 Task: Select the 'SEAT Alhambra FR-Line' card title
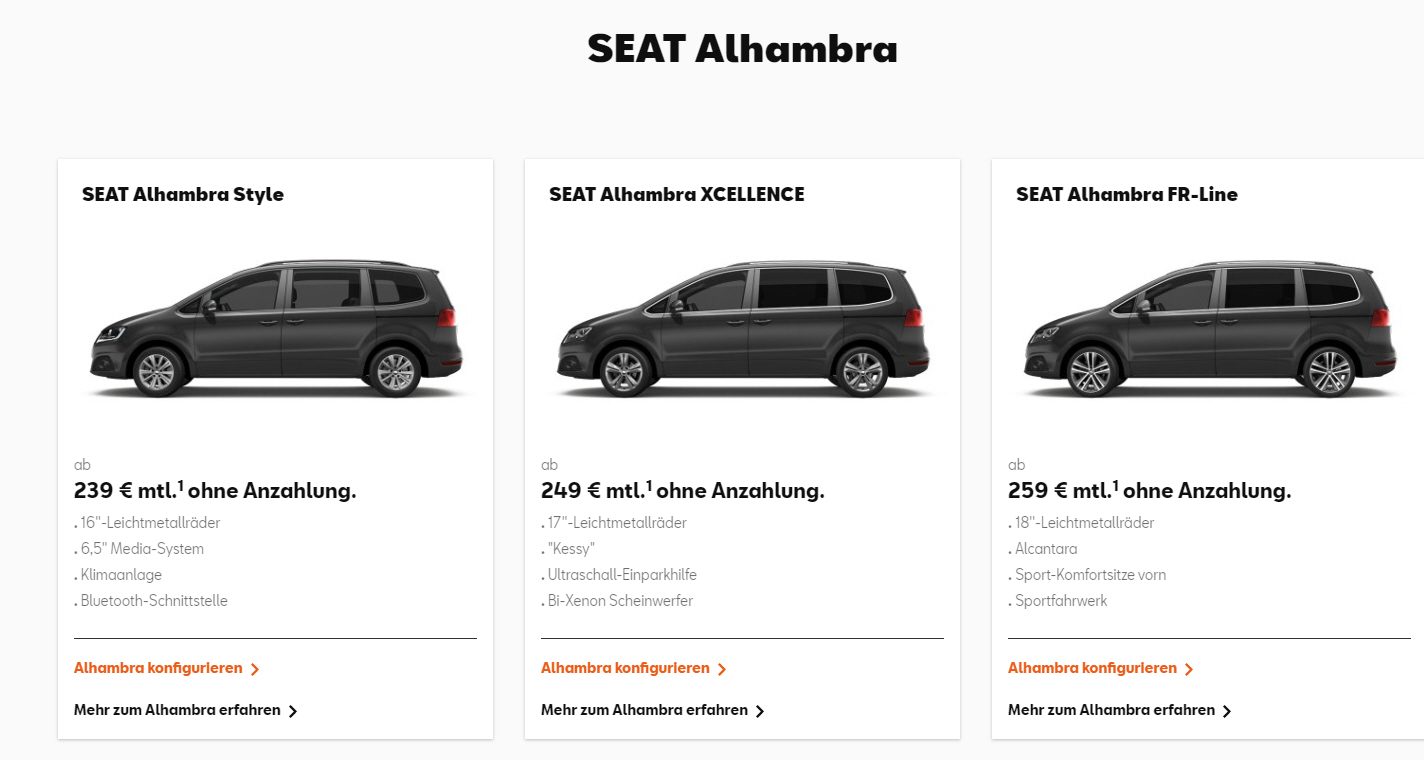1127,195
